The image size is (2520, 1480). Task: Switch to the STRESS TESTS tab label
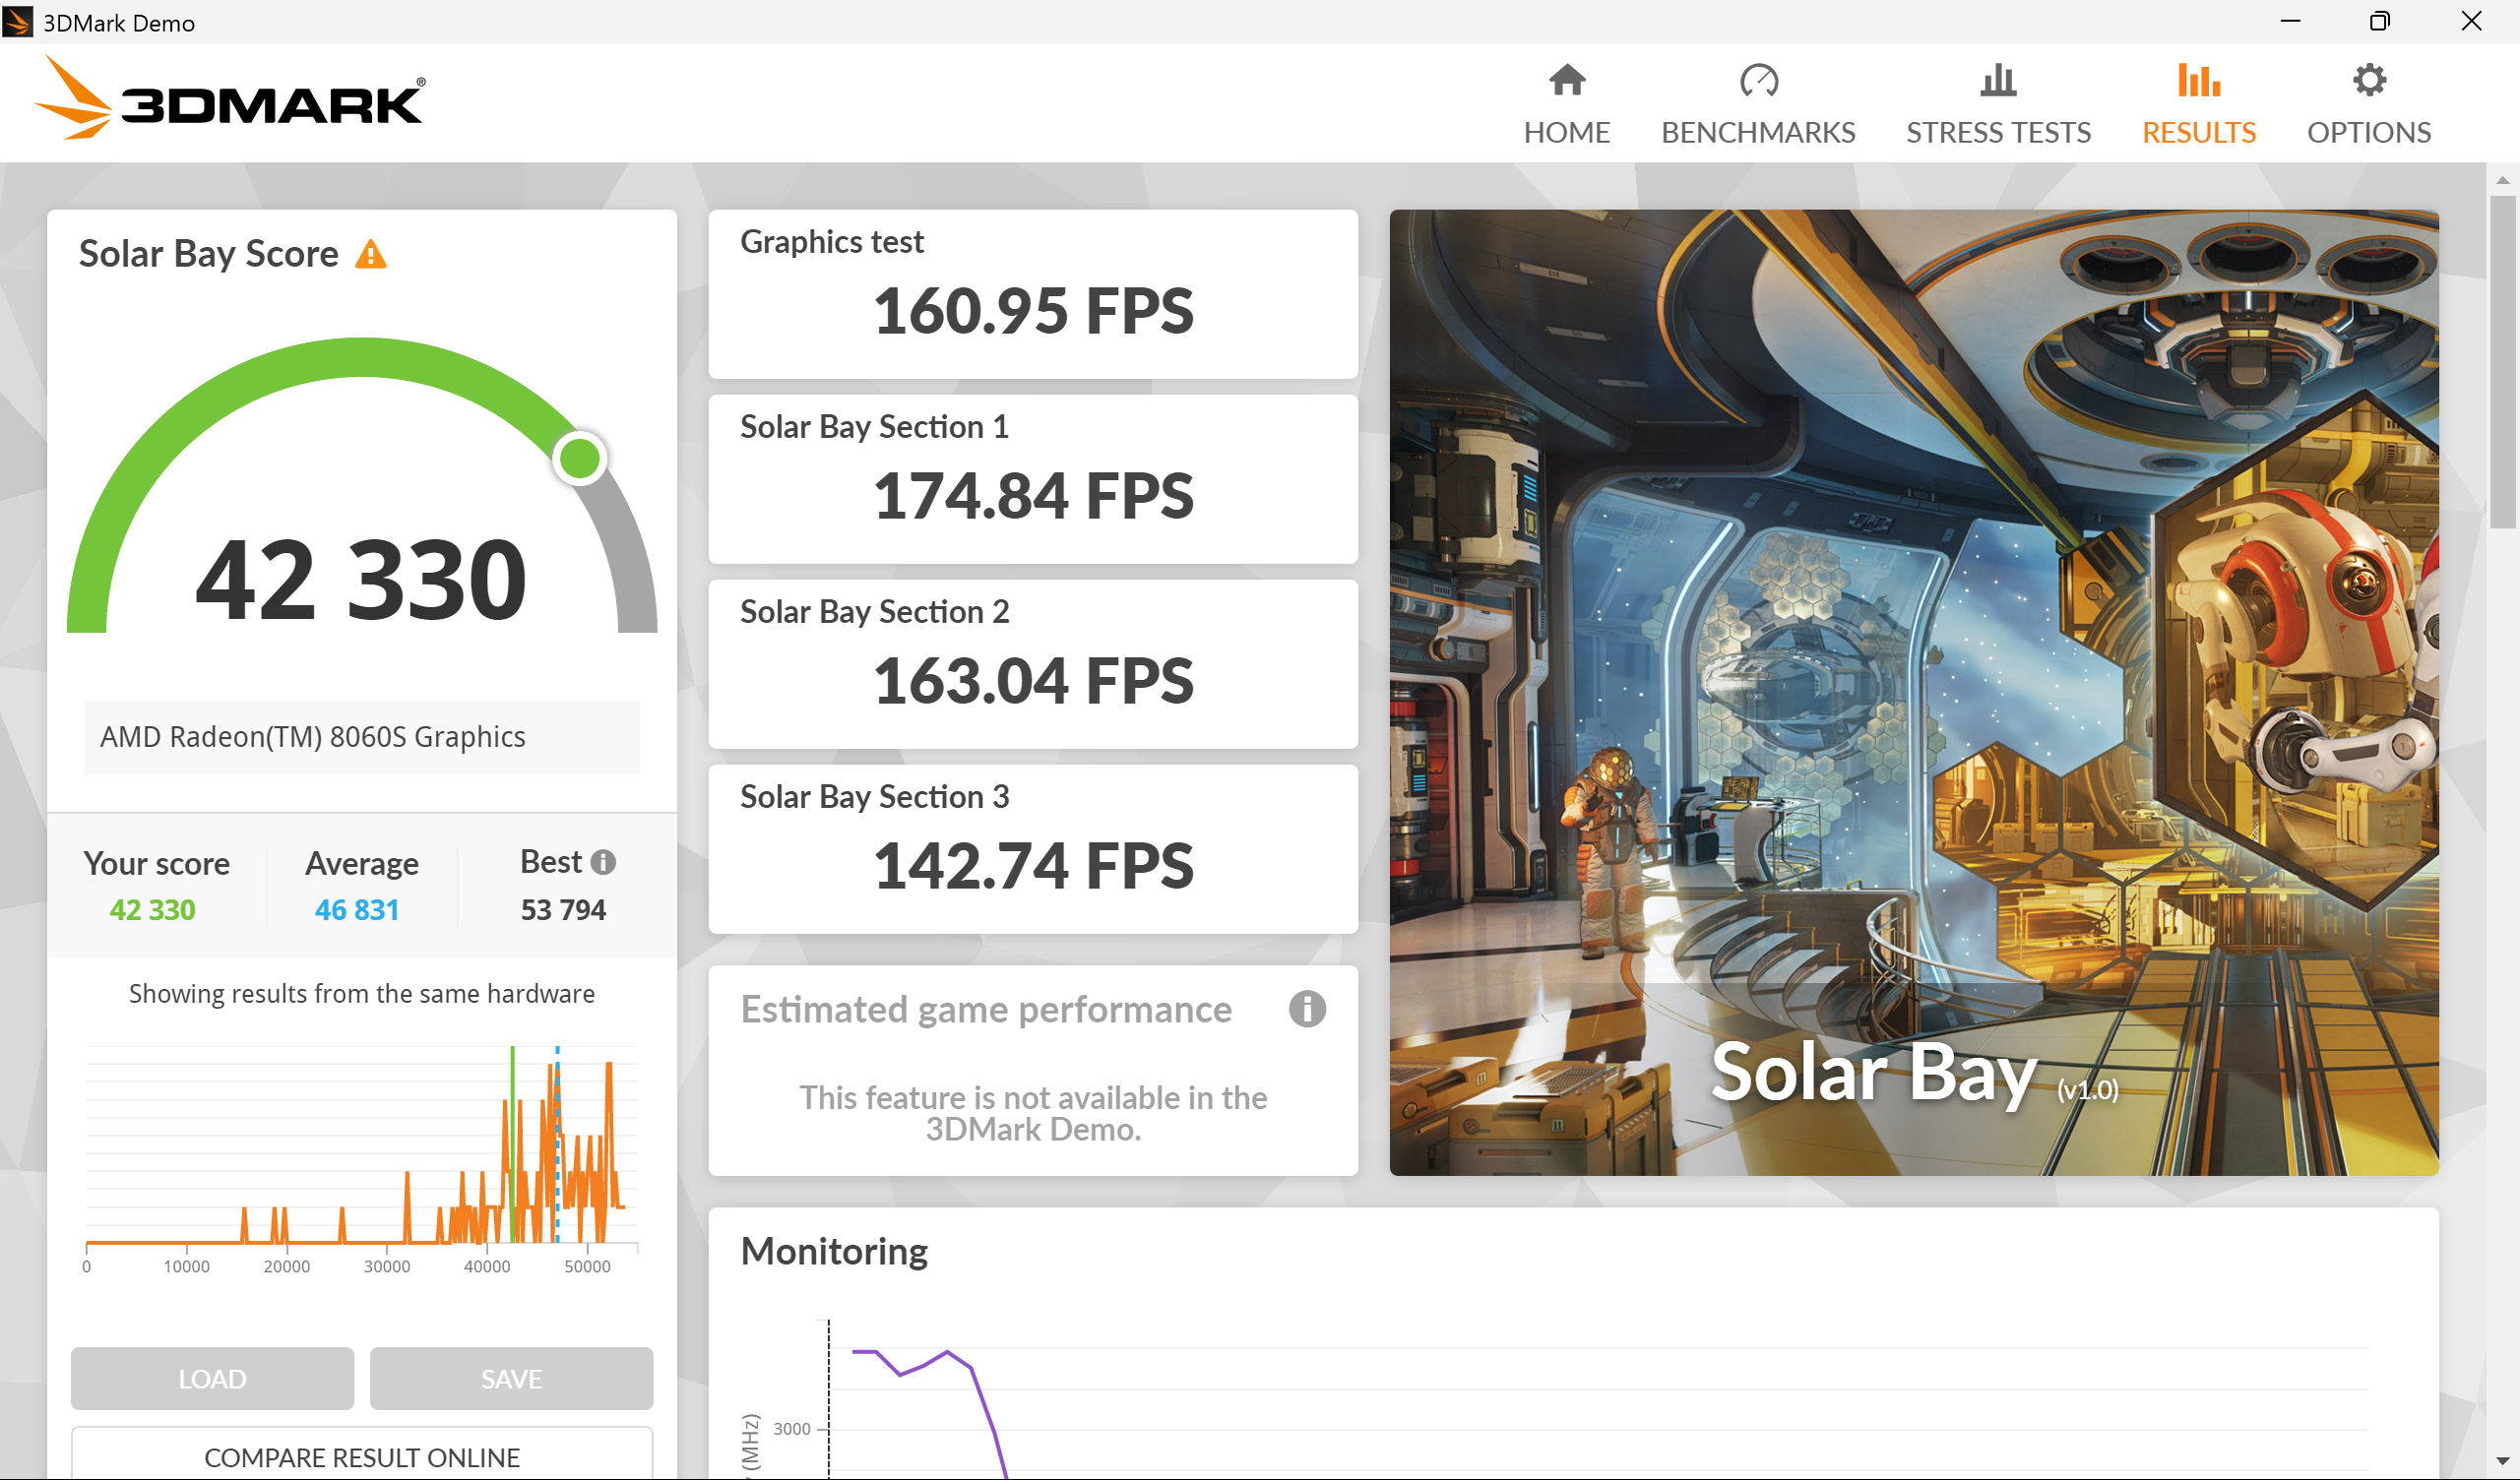click(1997, 133)
